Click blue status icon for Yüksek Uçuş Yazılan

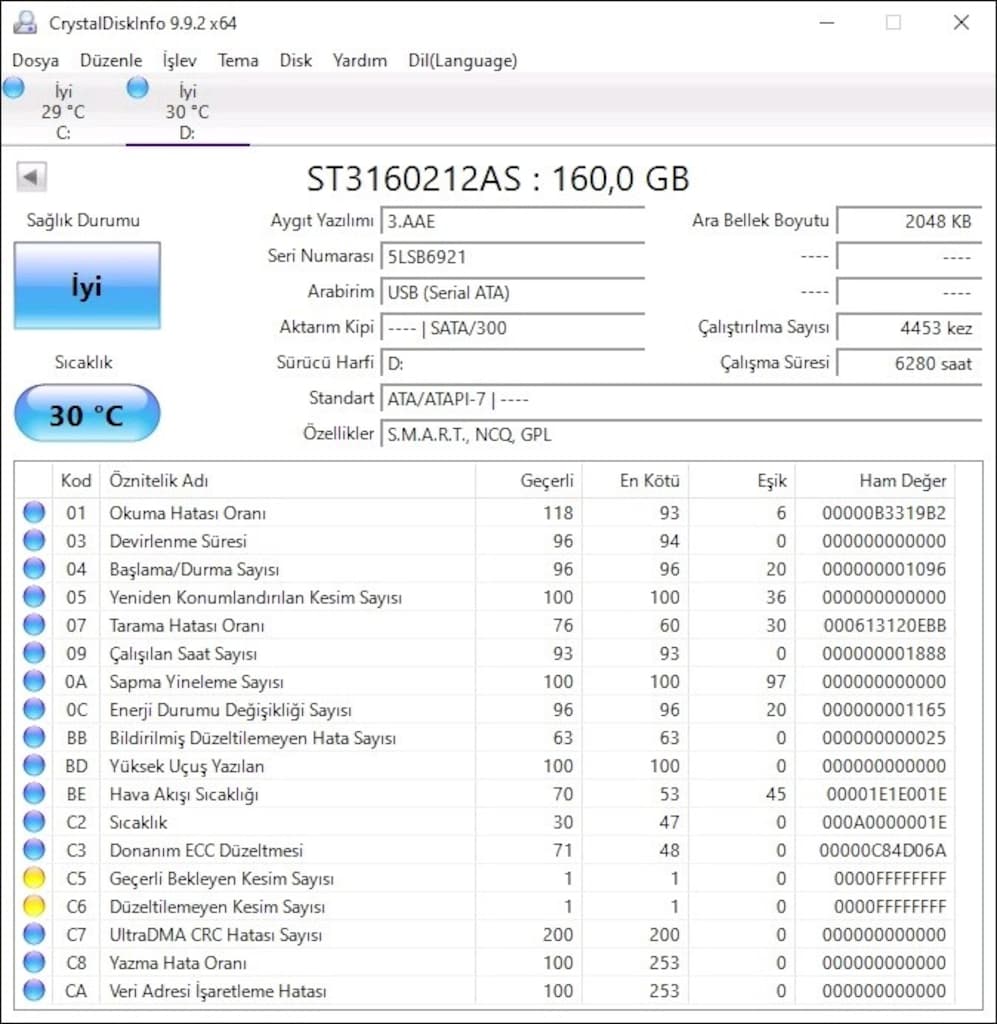pos(34,765)
